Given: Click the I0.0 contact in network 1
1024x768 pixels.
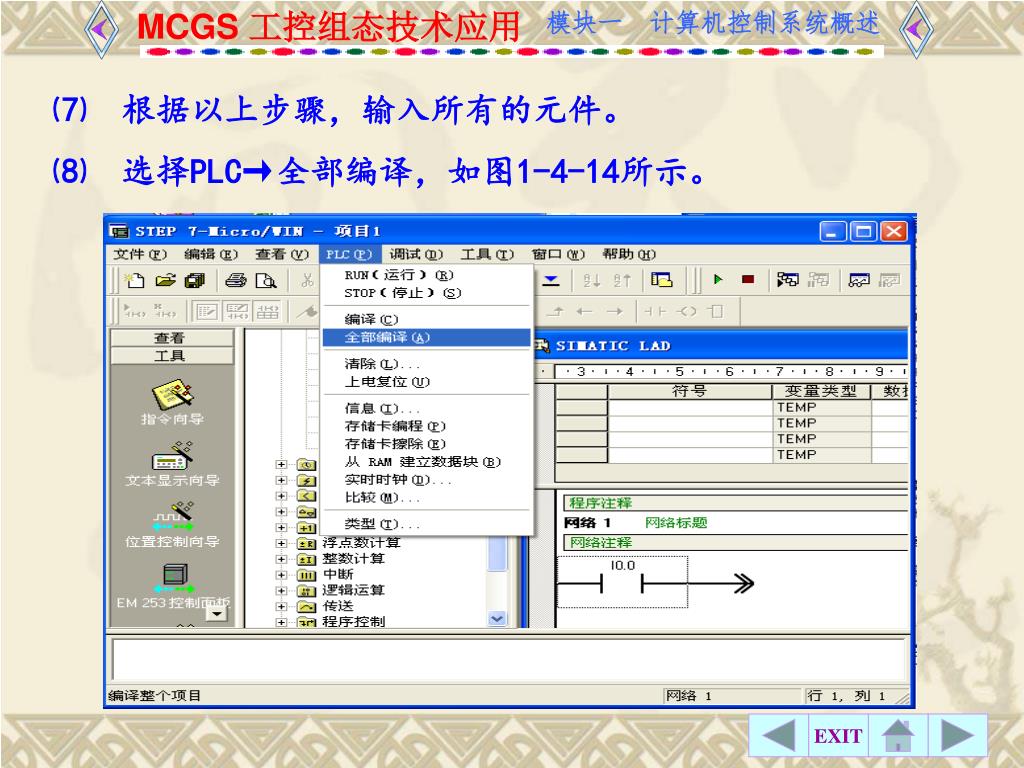Looking at the screenshot, I should click(622, 582).
